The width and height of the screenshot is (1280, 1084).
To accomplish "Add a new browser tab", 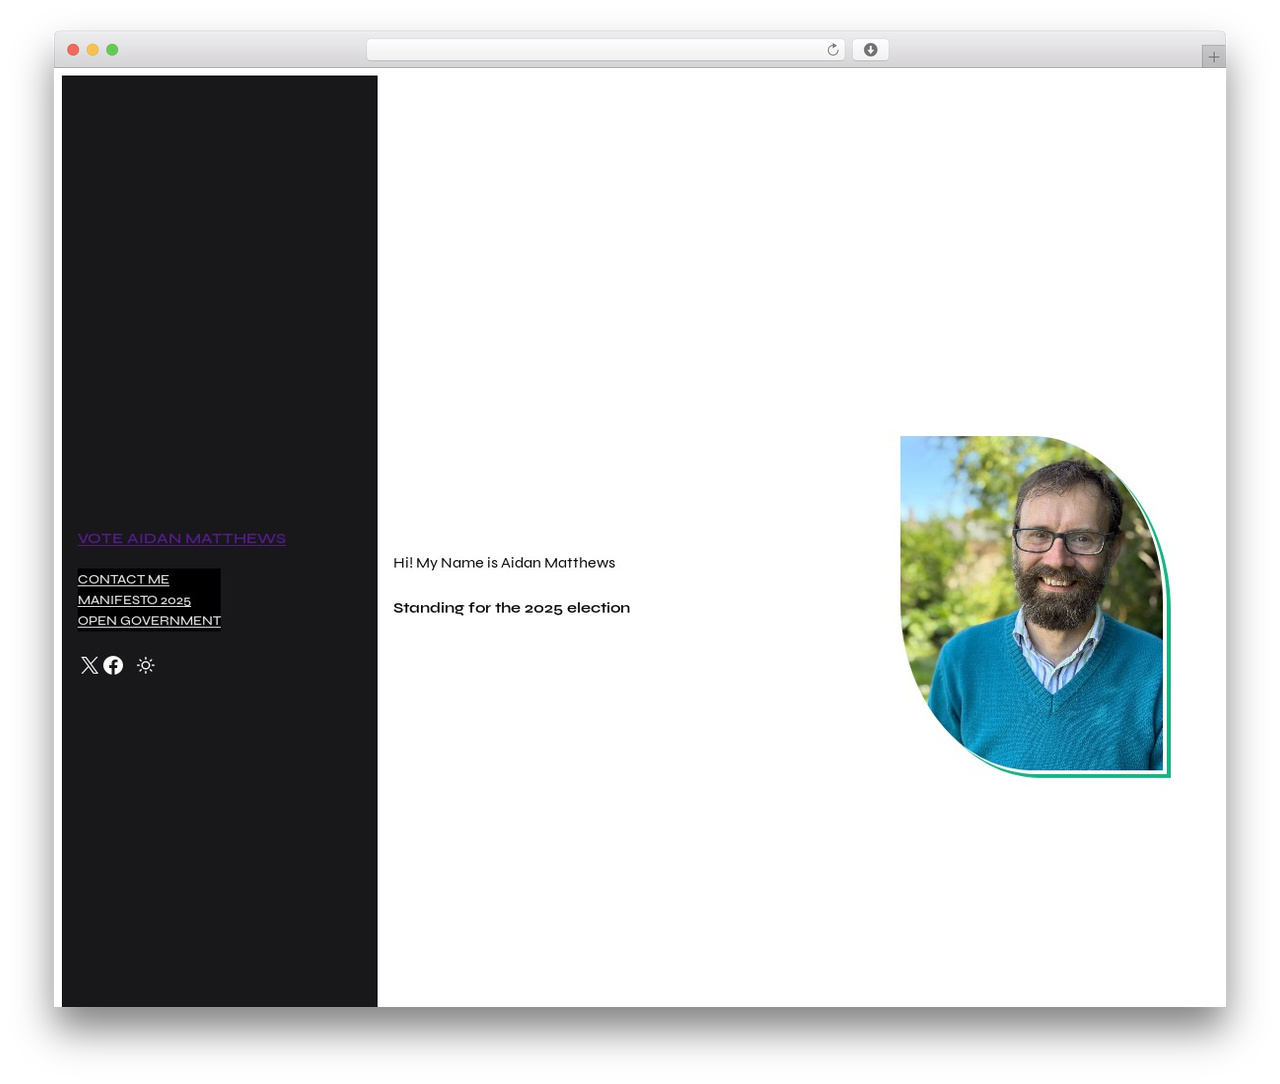I will [x=1214, y=57].
